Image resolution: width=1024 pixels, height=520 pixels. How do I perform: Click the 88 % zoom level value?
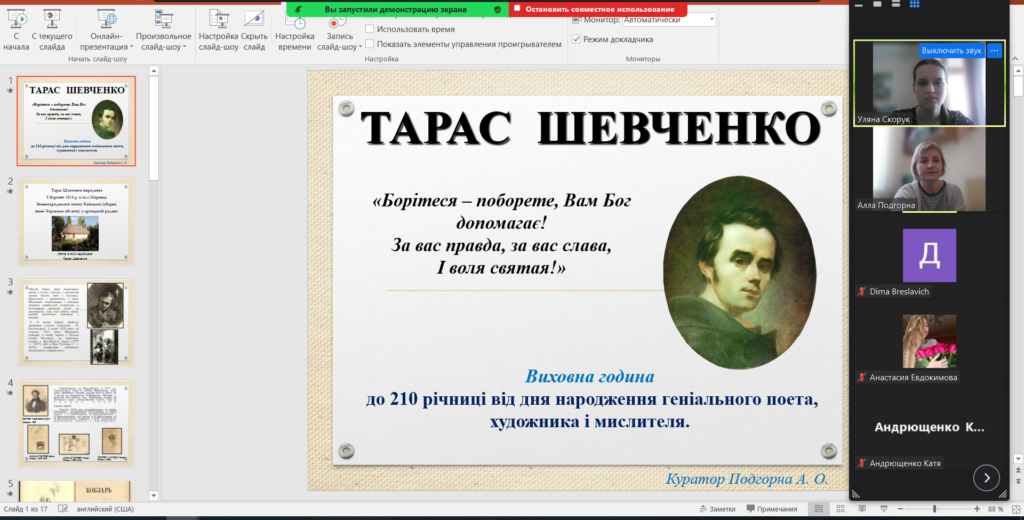point(995,509)
